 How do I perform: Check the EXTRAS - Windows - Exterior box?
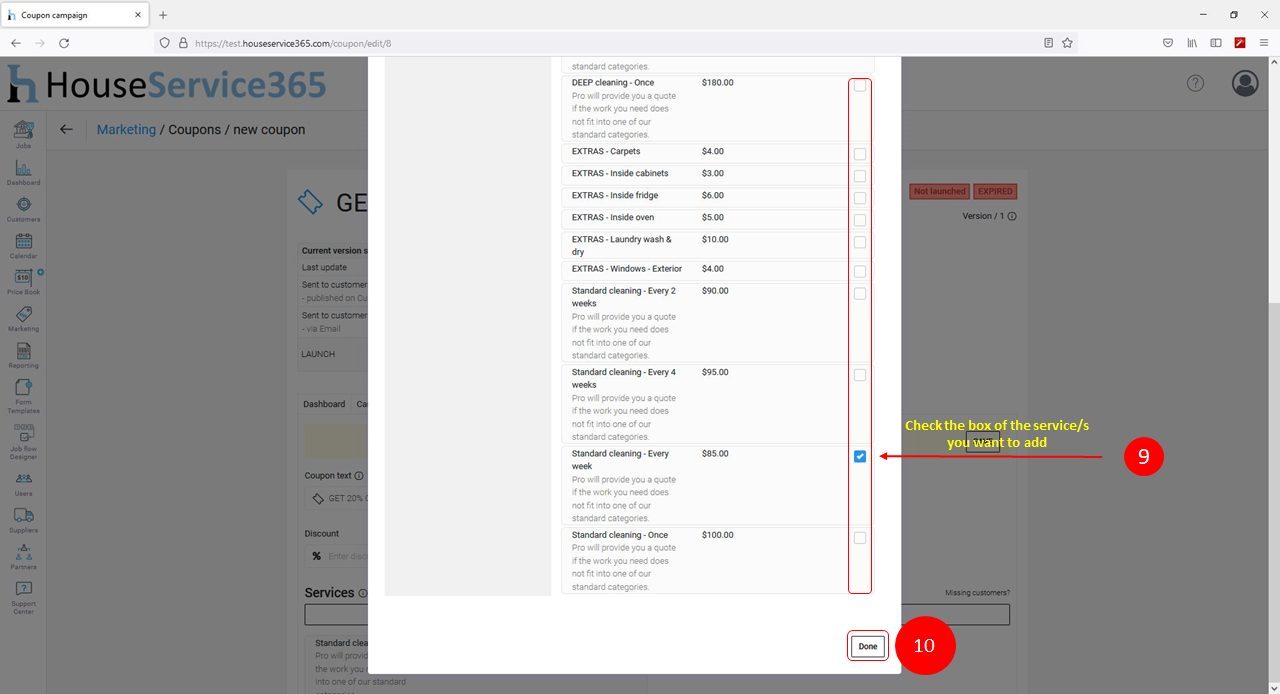tap(860, 271)
